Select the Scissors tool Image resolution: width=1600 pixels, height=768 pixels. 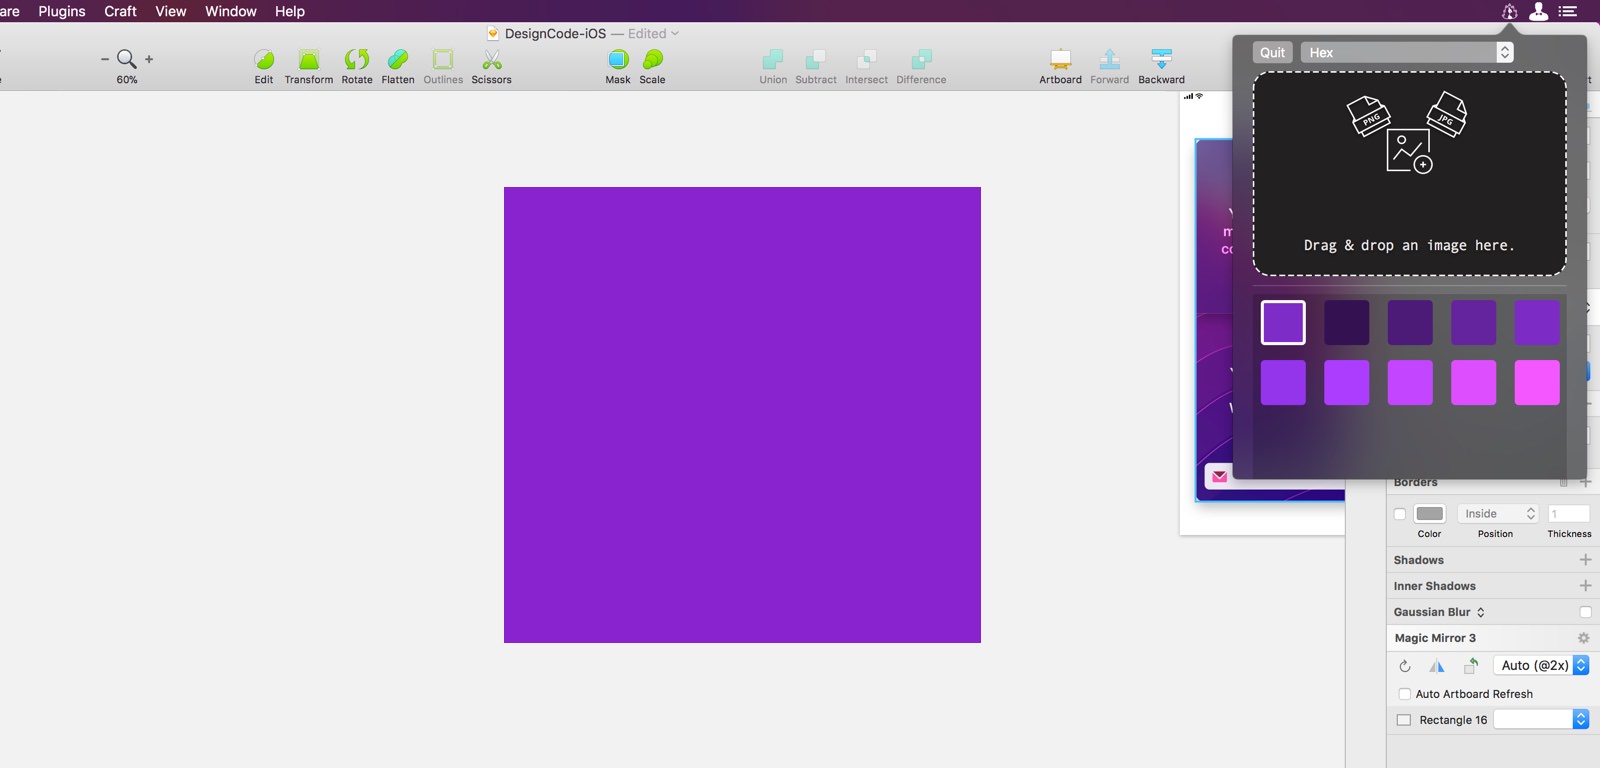click(492, 60)
